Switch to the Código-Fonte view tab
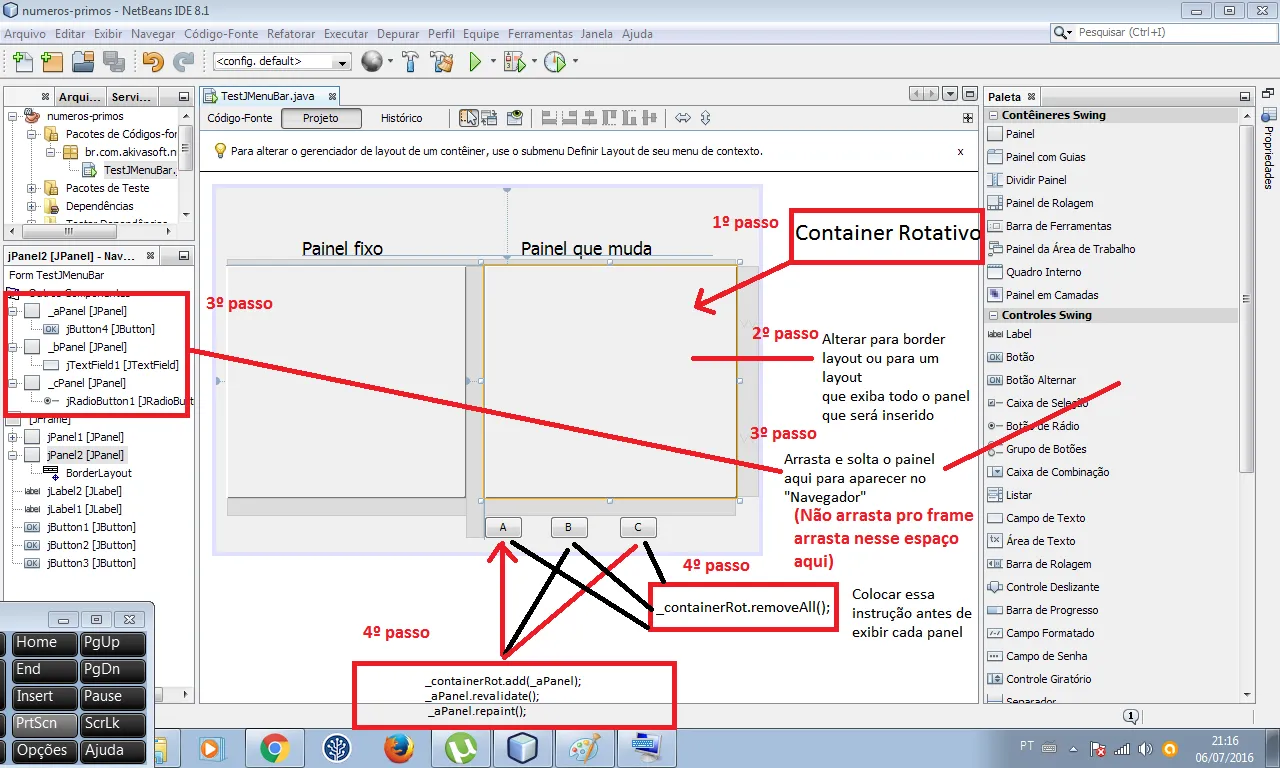 pyautogui.click(x=239, y=118)
